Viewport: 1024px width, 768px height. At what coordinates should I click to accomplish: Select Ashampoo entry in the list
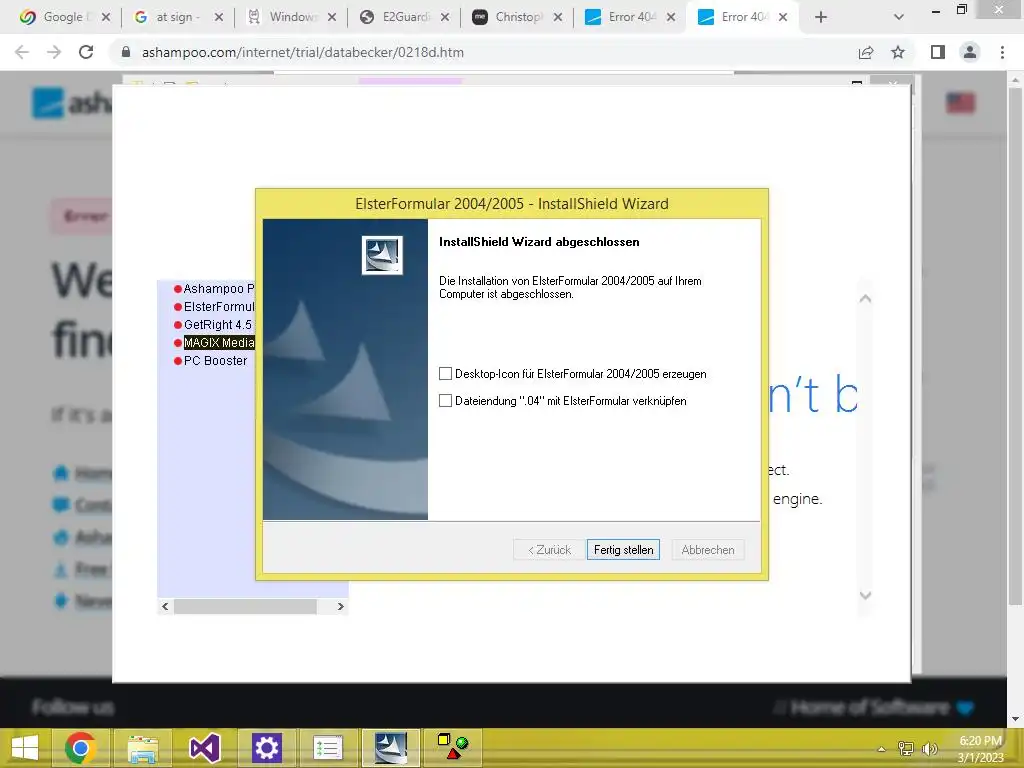pyautogui.click(x=218, y=289)
